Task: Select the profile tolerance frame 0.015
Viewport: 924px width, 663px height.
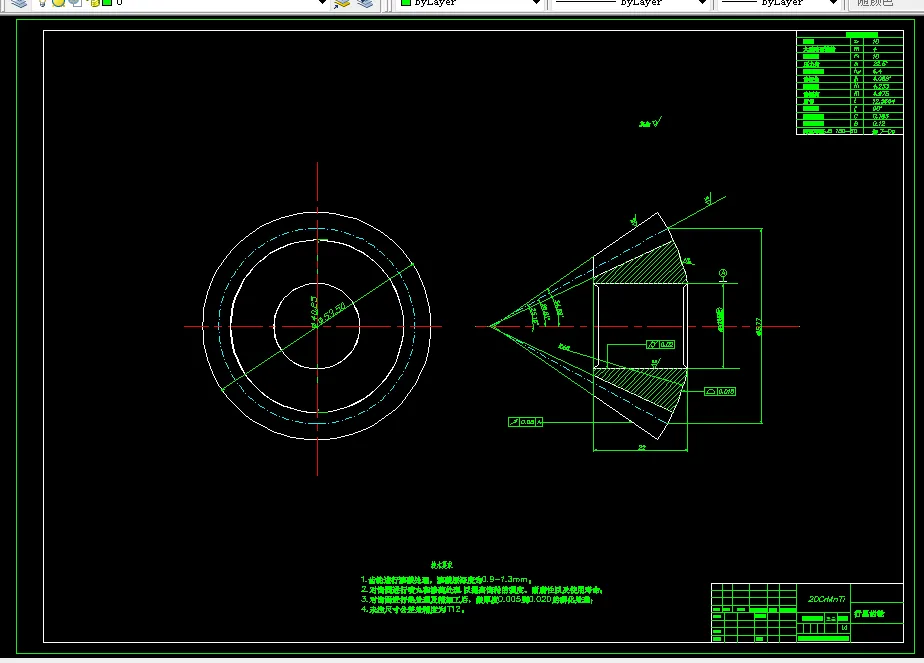Action: point(720,391)
